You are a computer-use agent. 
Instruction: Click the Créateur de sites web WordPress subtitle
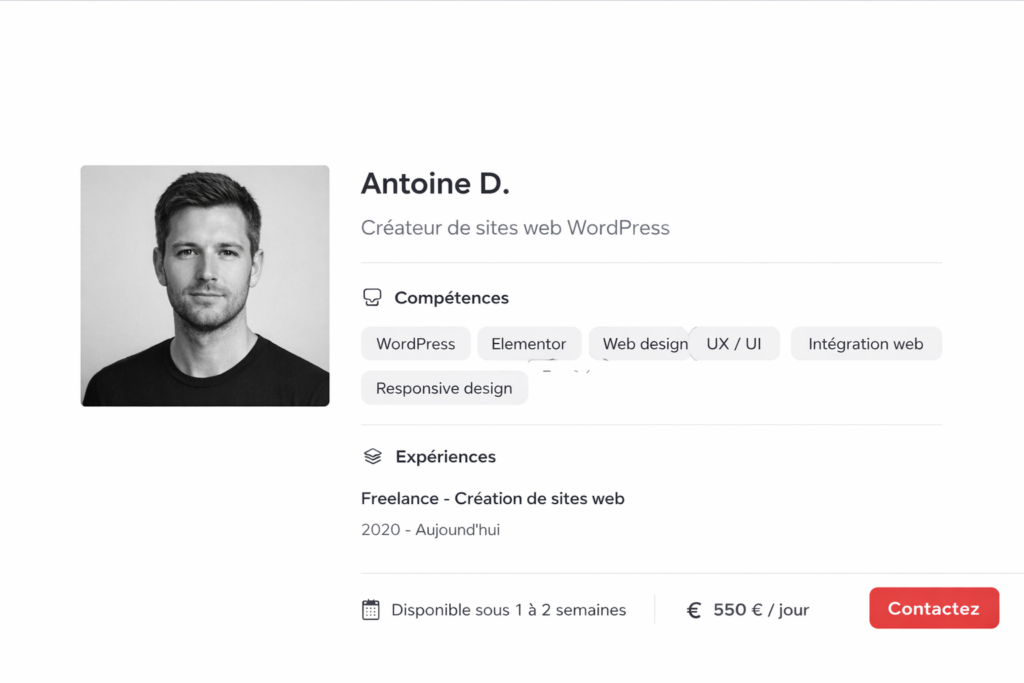(x=515, y=228)
